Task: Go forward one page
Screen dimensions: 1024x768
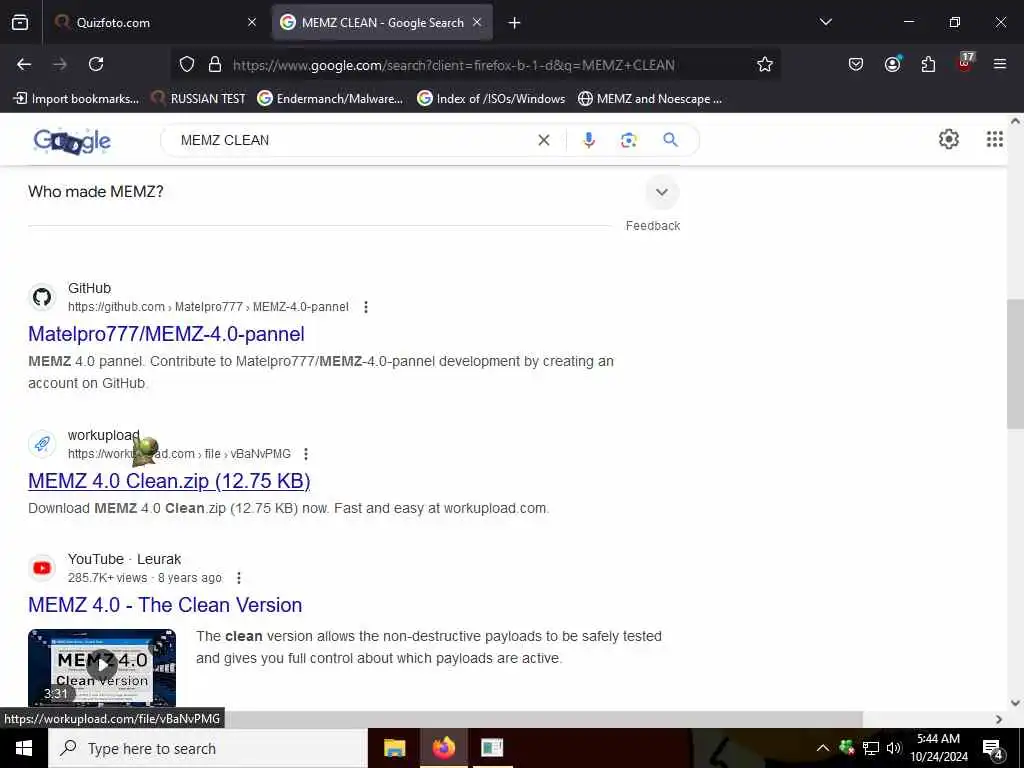Action: 60,64
